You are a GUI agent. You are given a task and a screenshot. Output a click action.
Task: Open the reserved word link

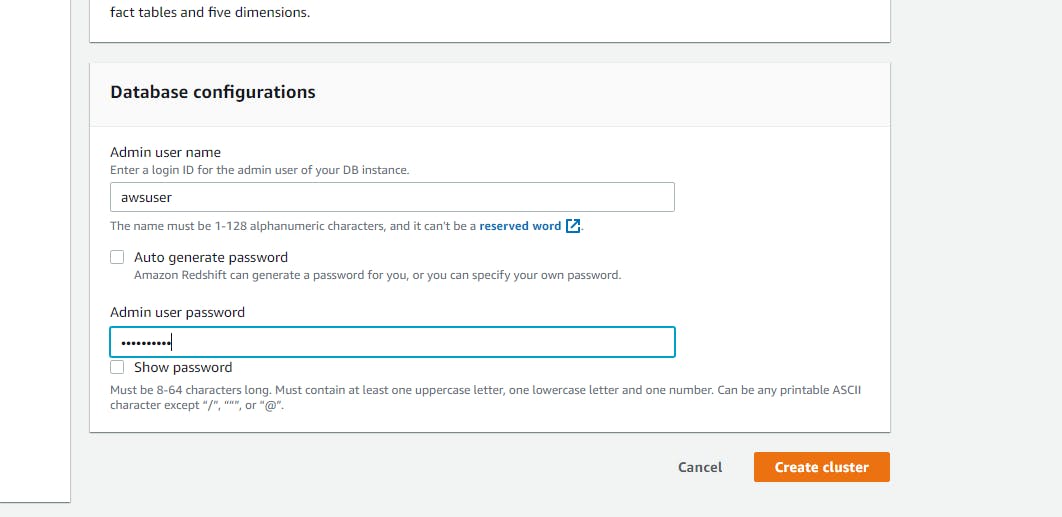point(520,226)
